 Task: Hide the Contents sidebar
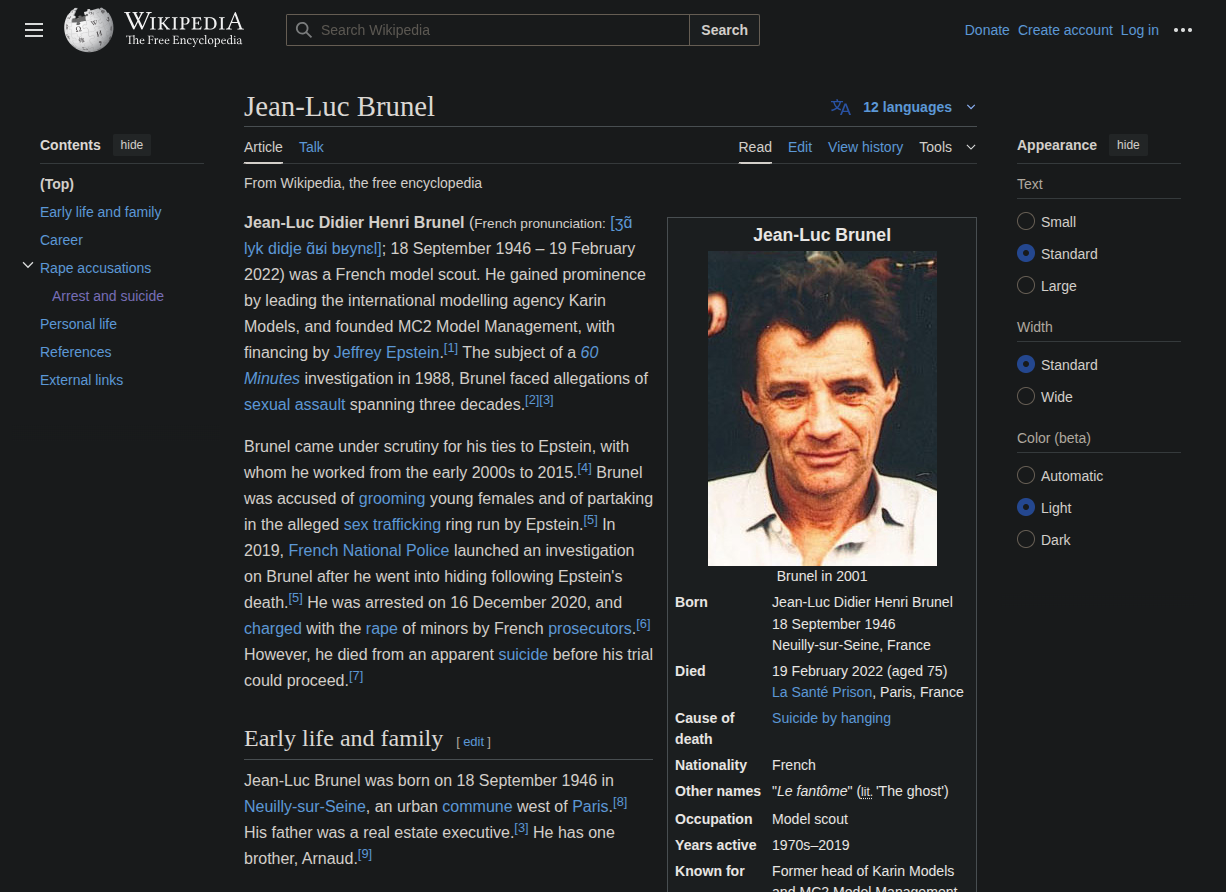tap(132, 145)
